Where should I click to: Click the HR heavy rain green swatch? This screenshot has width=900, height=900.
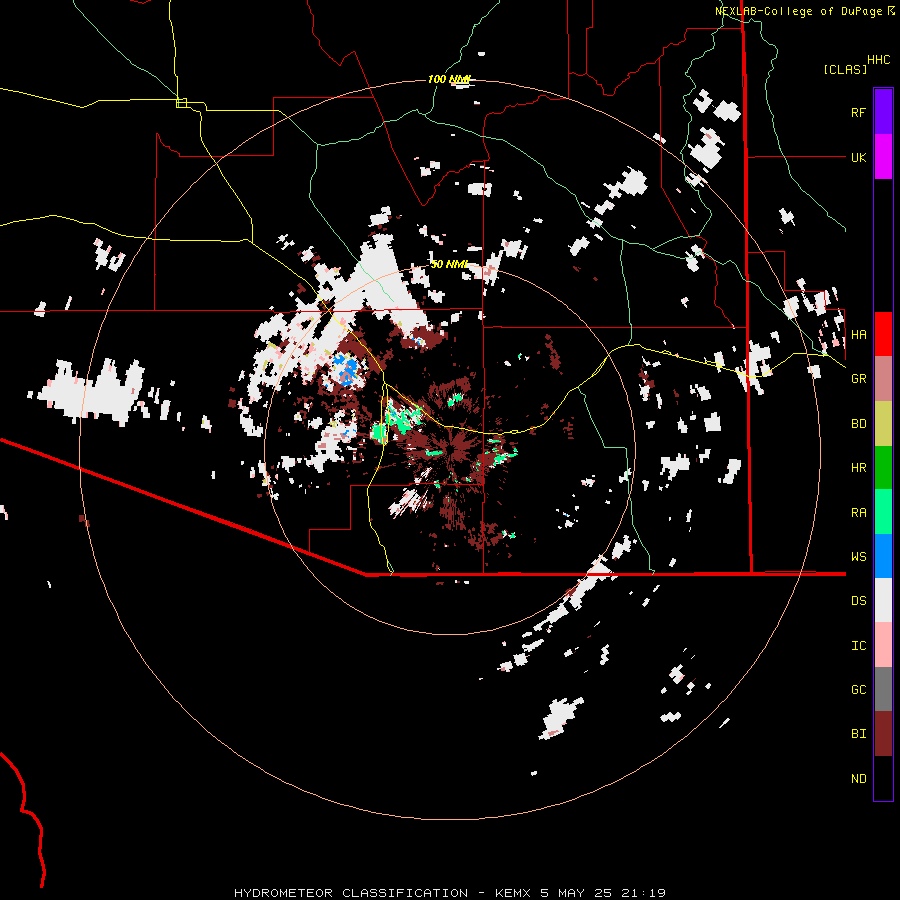click(x=883, y=468)
